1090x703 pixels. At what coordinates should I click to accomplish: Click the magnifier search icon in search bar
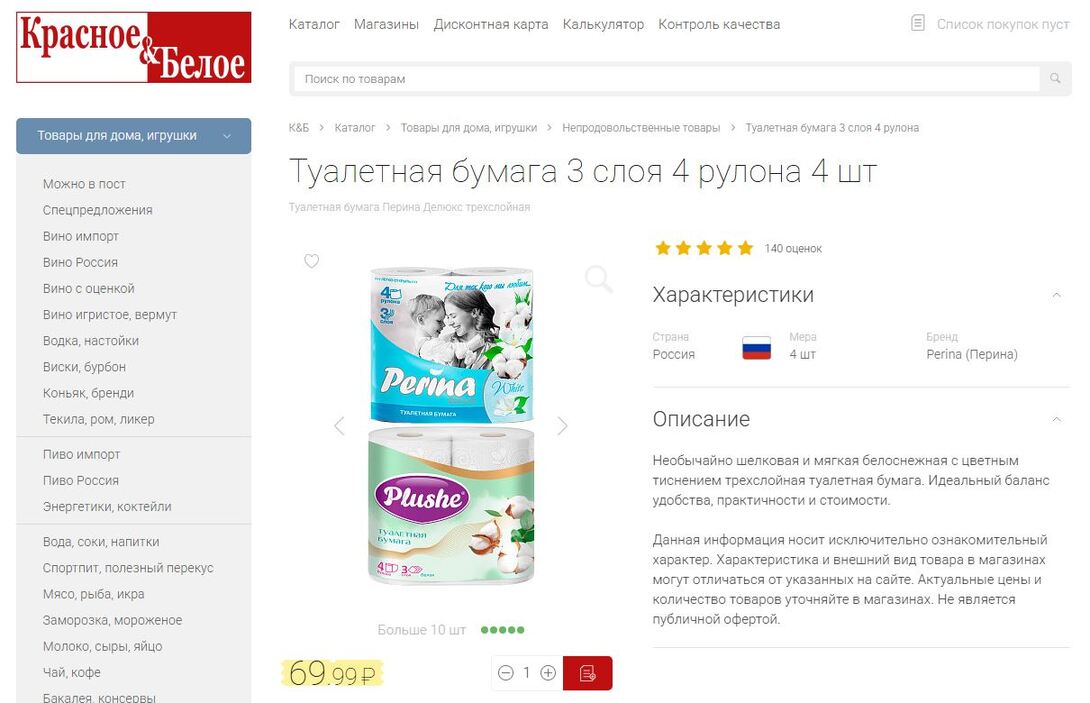1055,79
